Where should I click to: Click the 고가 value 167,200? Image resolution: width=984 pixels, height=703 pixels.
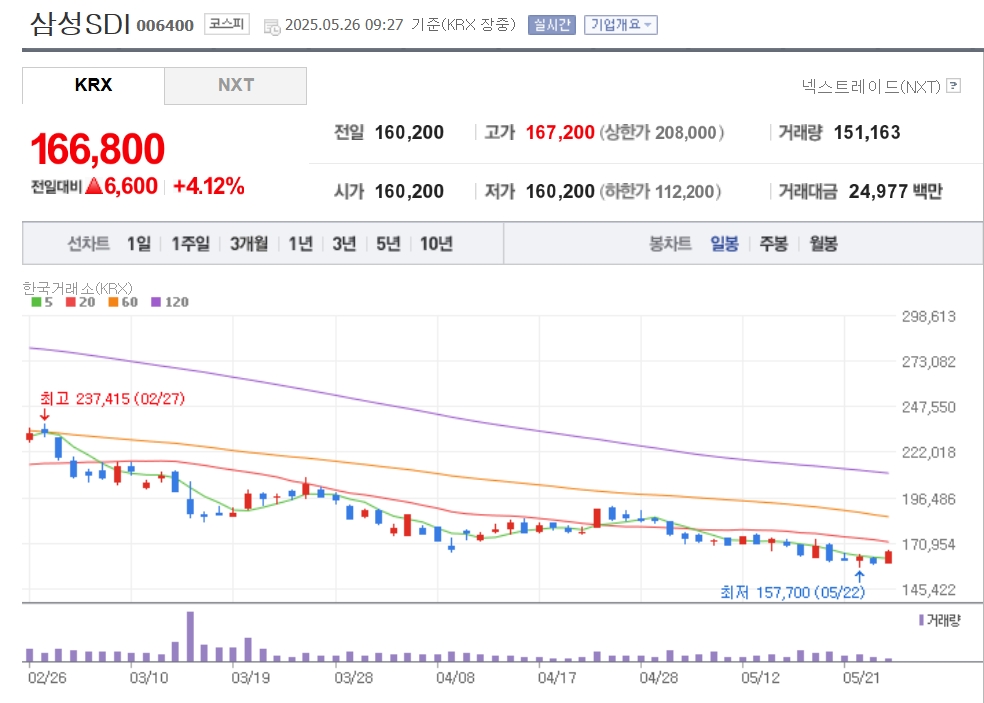click(x=560, y=132)
